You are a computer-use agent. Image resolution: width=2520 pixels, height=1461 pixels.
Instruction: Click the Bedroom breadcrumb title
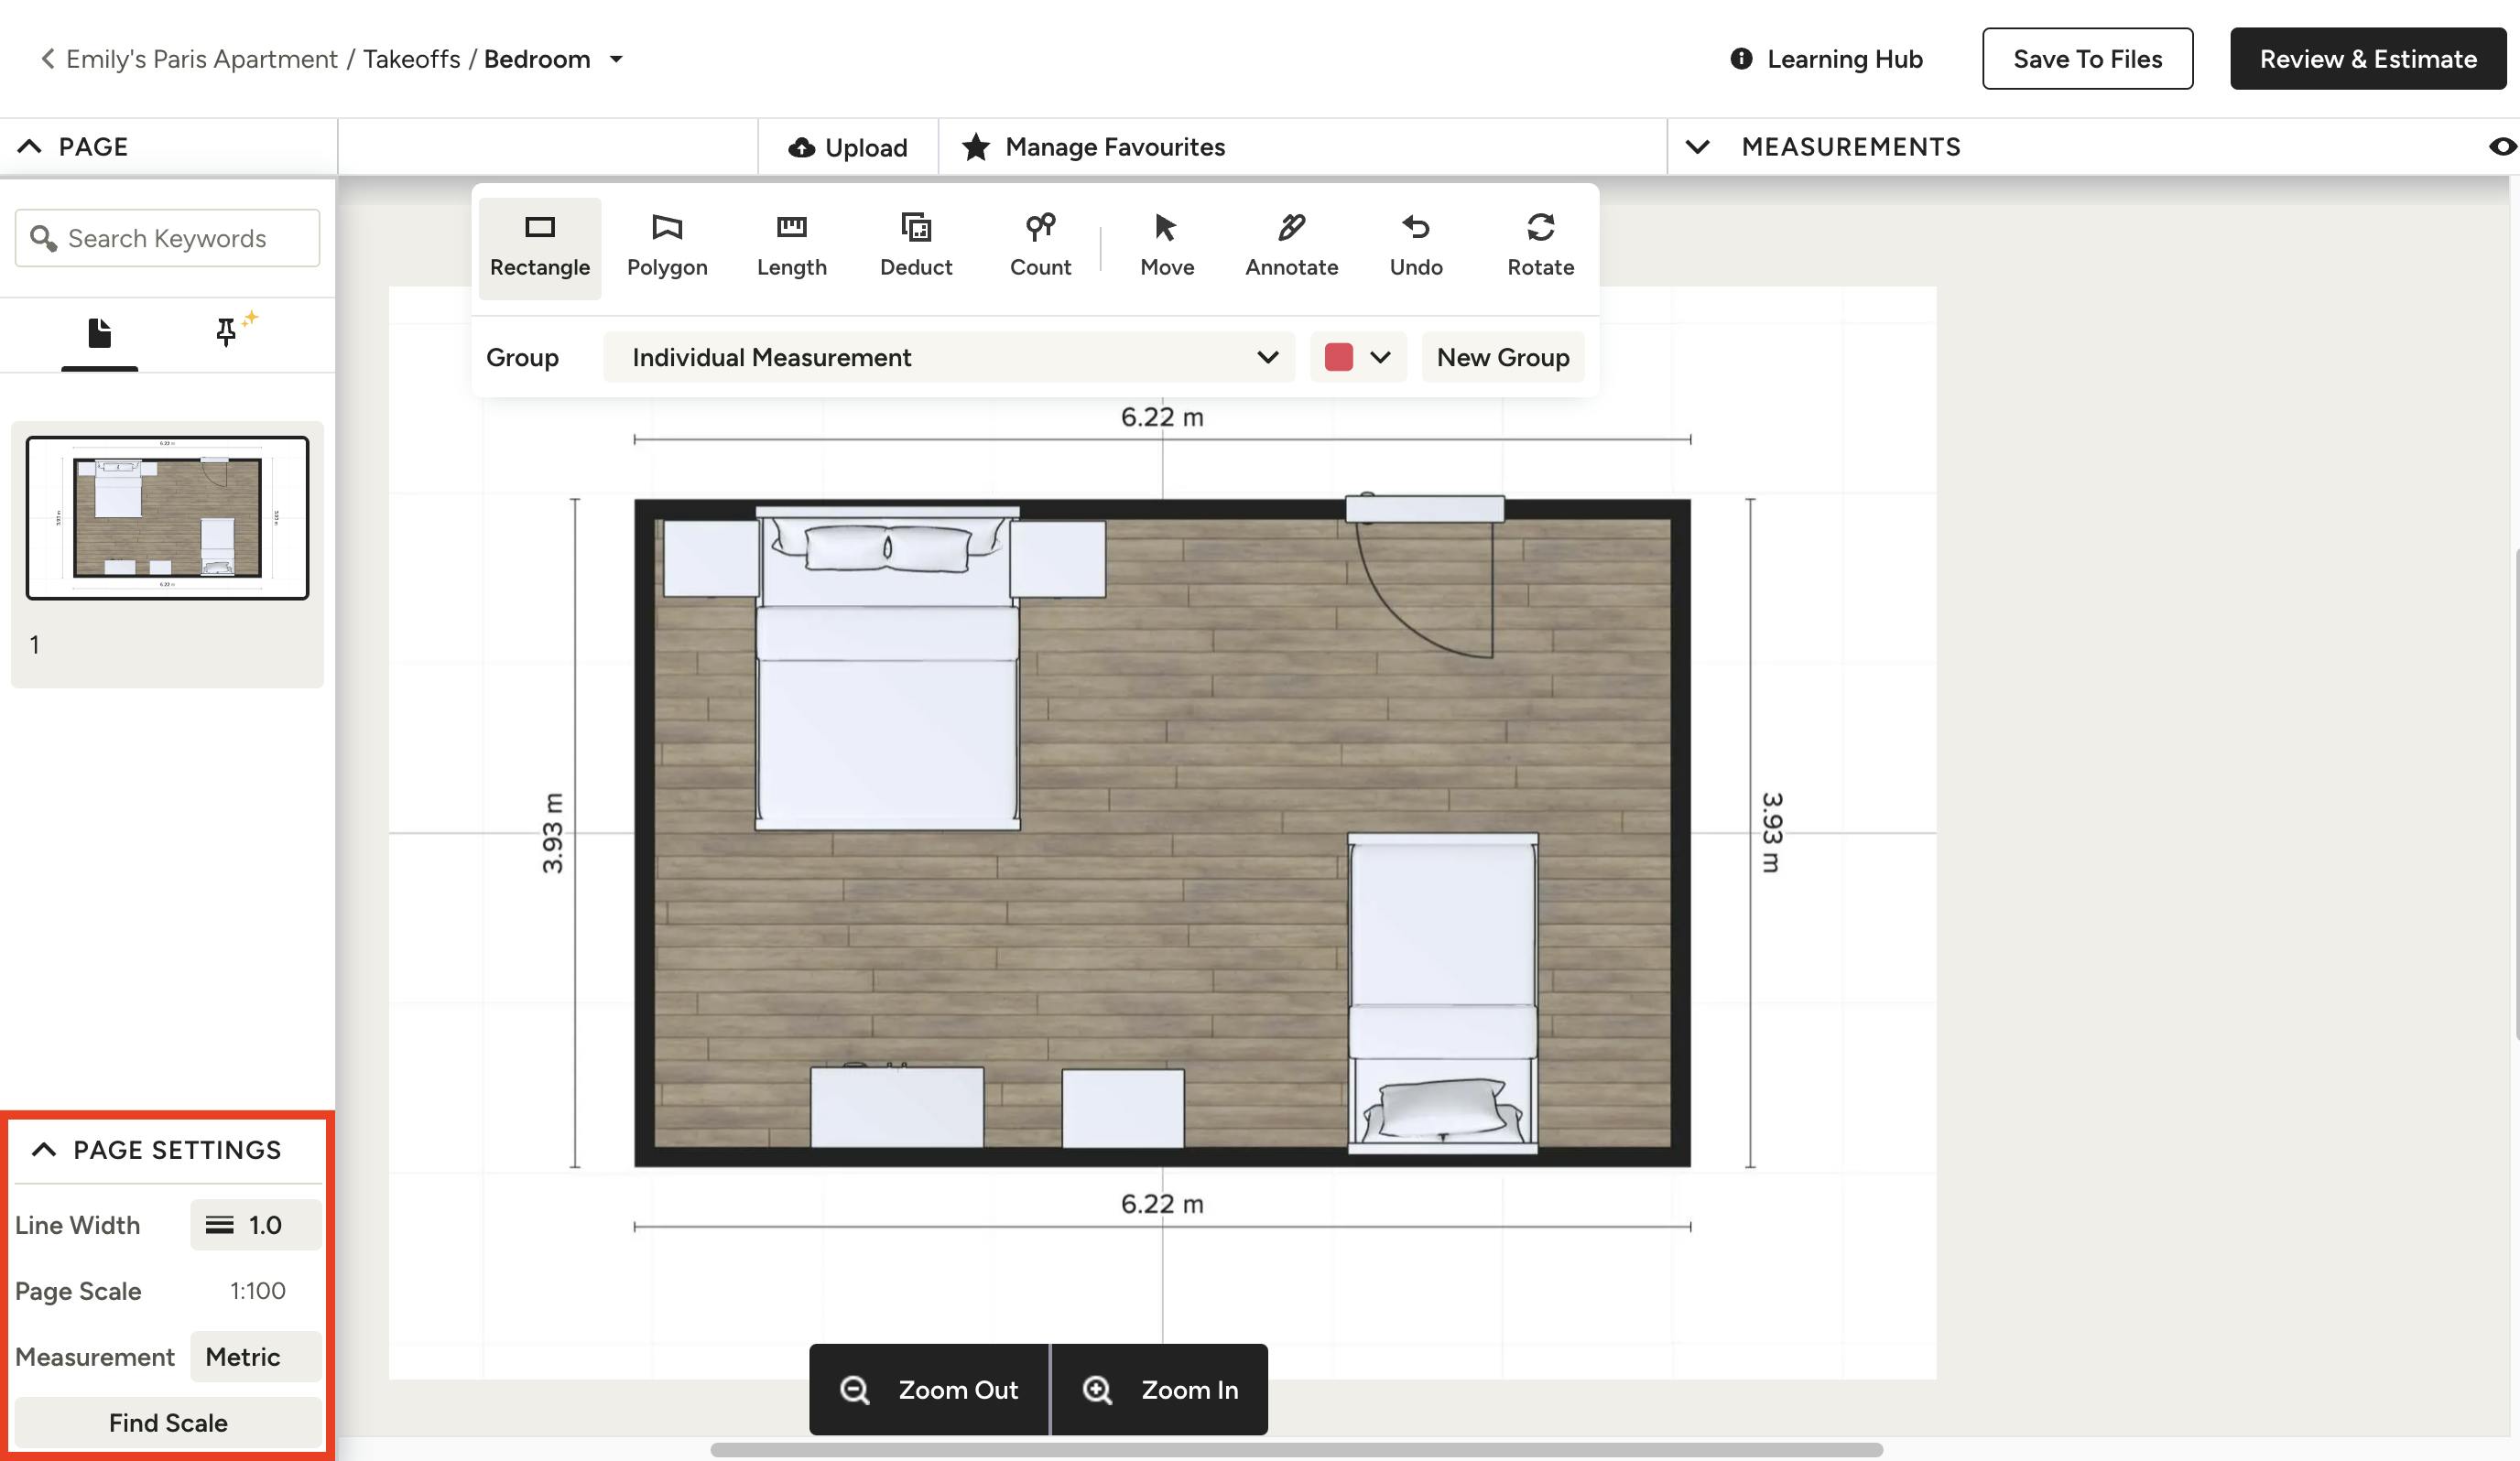pyautogui.click(x=537, y=59)
